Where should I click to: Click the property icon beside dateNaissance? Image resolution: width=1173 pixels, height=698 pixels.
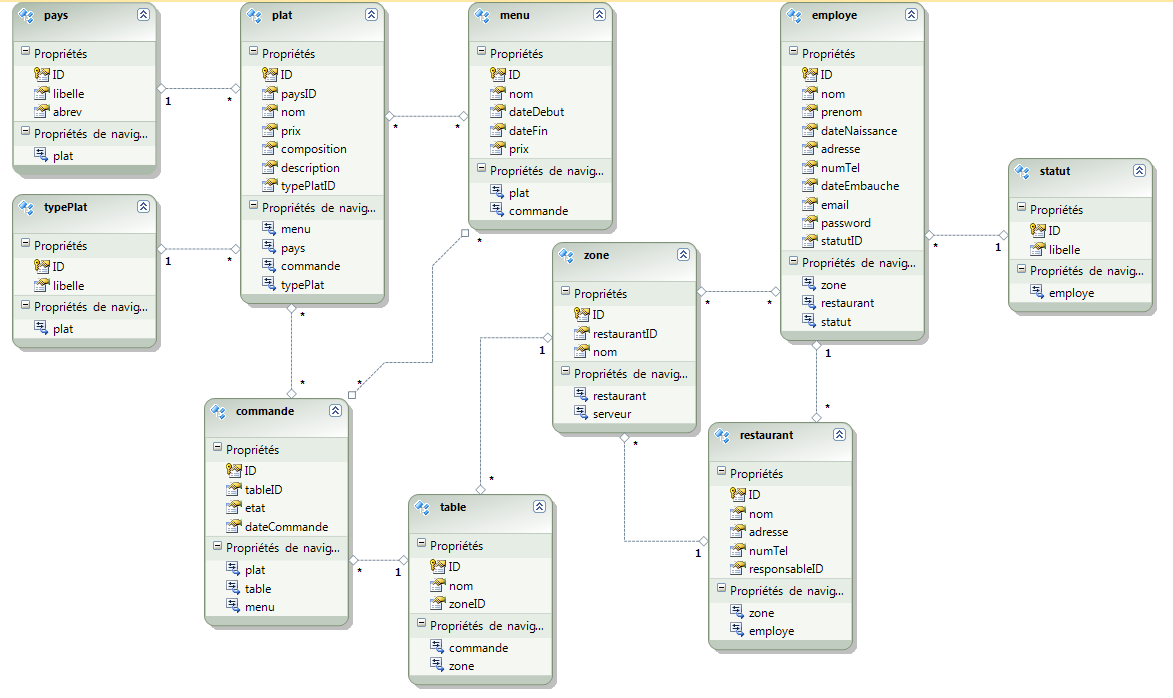(x=810, y=130)
